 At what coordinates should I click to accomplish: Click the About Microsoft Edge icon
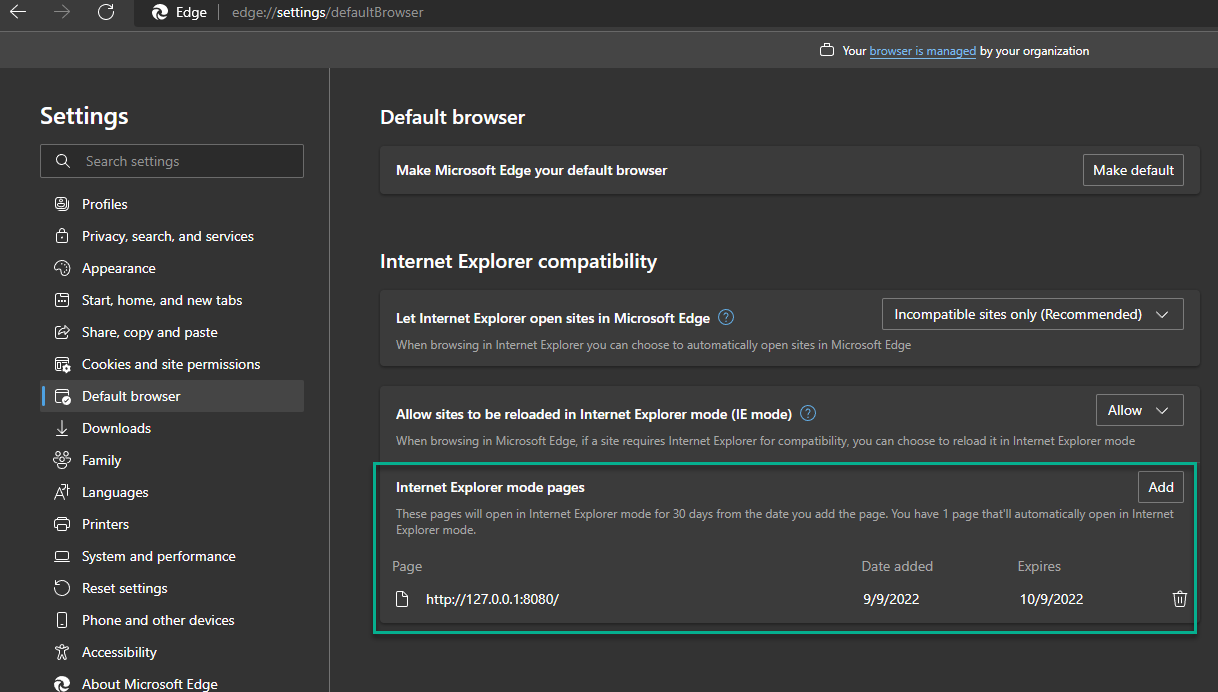[x=62, y=684]
